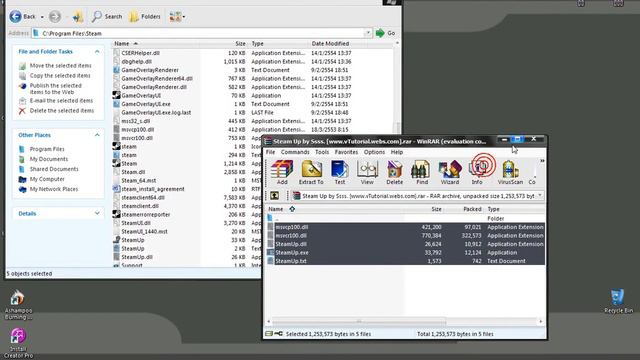
Task: Click Move the selected items link
Action: click(60, 66)
